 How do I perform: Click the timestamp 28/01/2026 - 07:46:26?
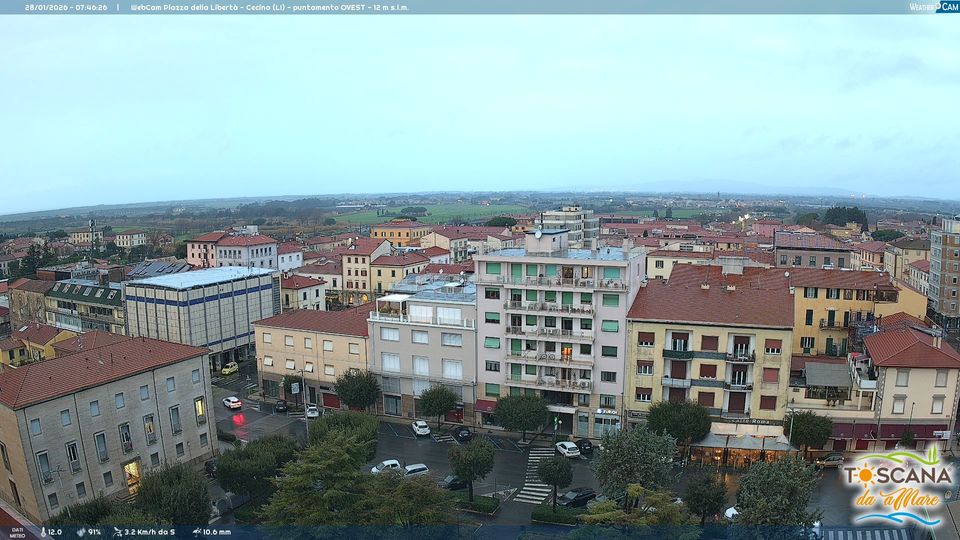[x=66, y=7]
